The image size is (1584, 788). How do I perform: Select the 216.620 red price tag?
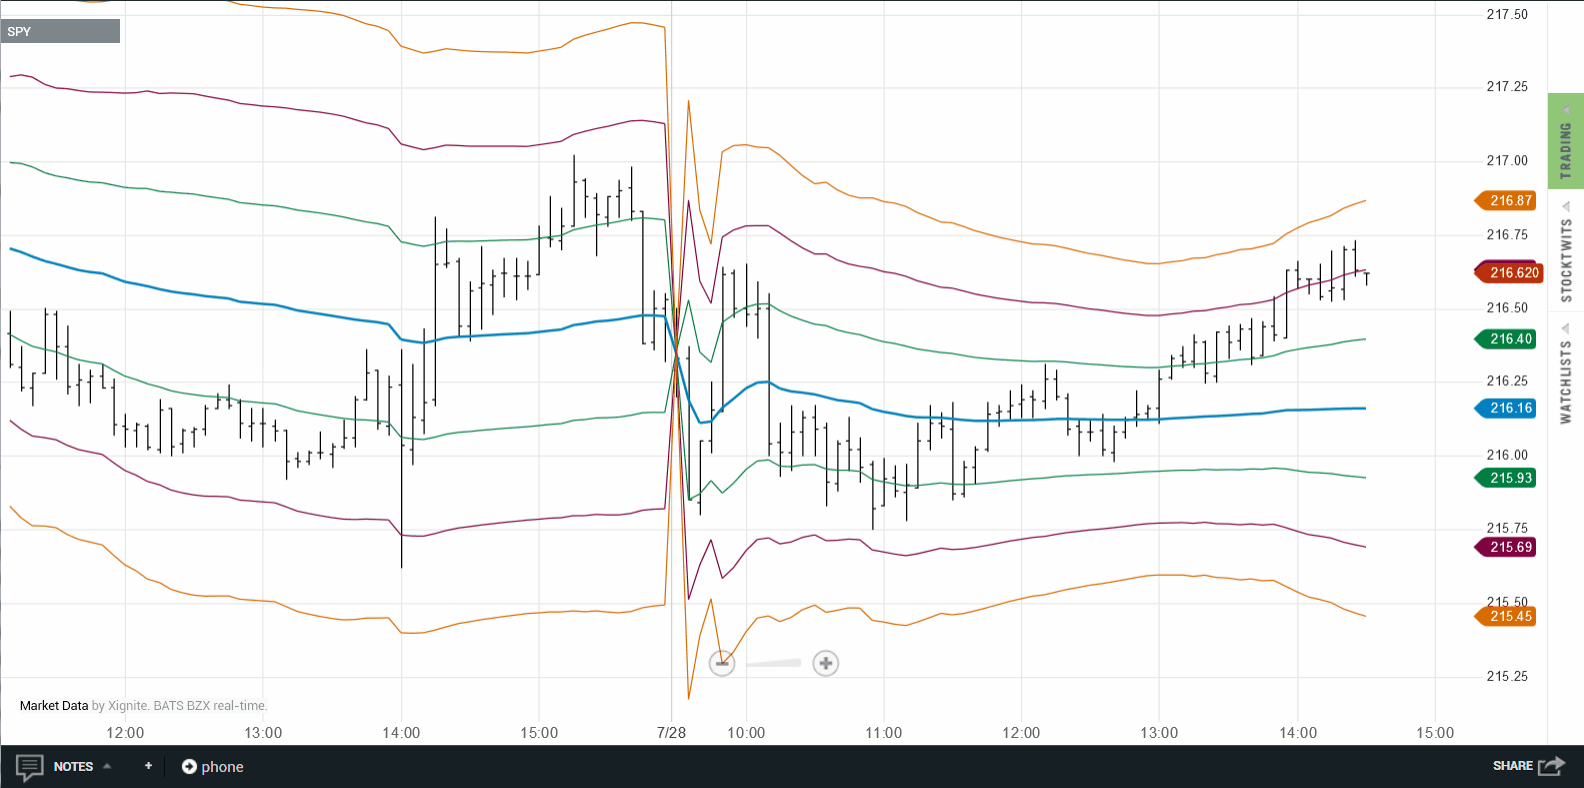(x=1509, y=272)
